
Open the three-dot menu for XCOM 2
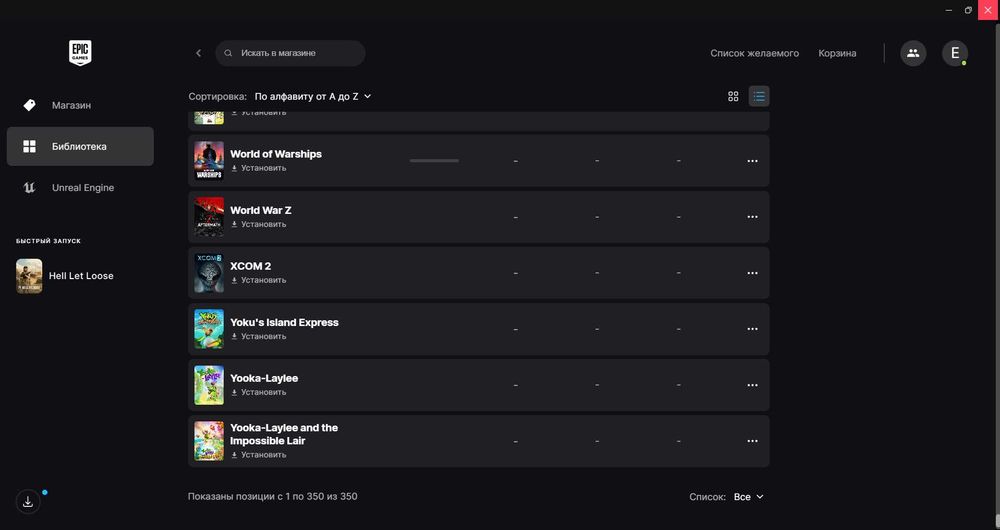pos(752,273)
